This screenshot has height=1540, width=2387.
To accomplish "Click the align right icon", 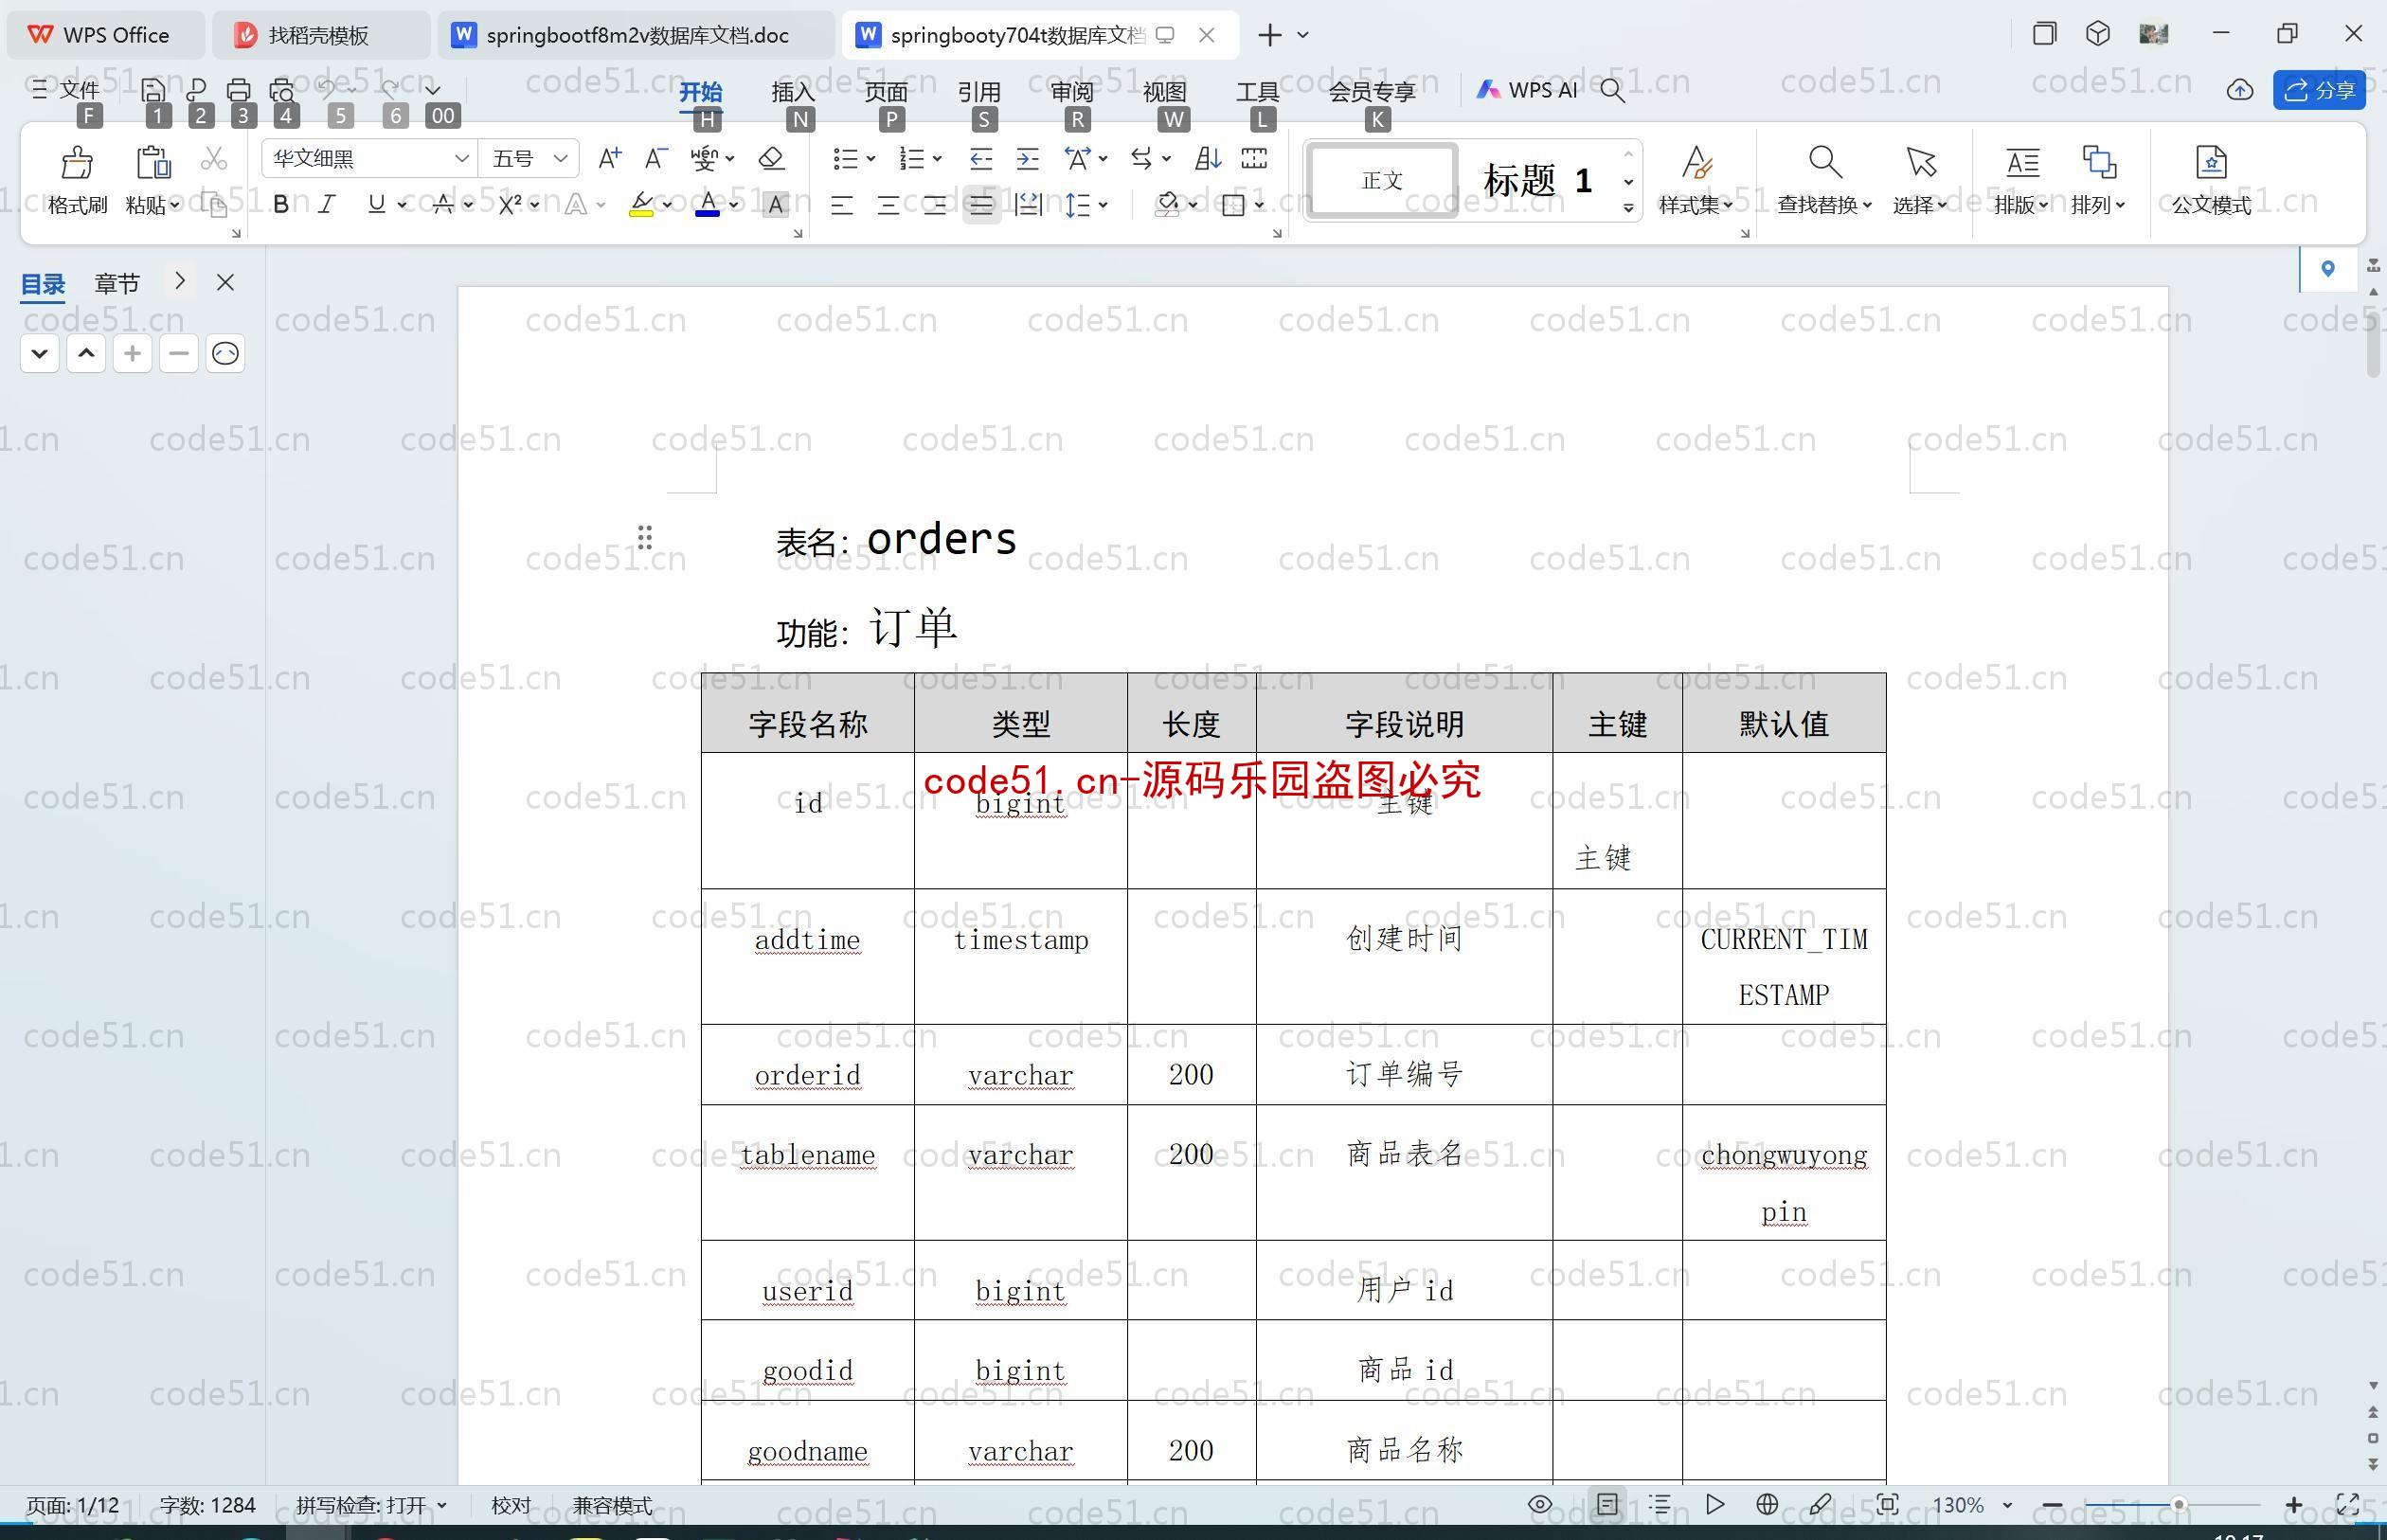I will 935,205.
